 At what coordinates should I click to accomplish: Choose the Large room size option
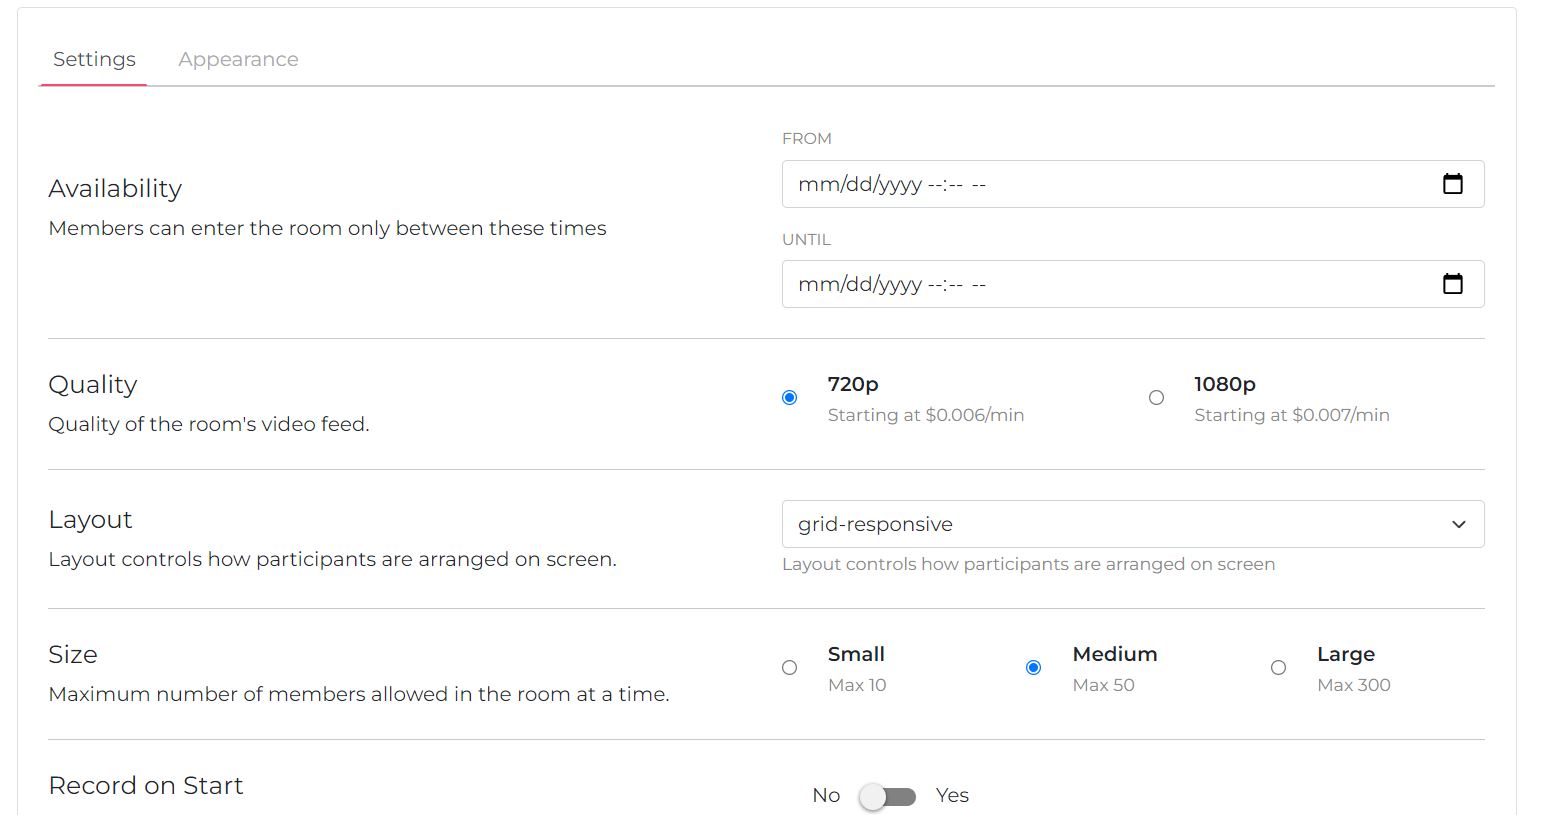[1278, 668]
